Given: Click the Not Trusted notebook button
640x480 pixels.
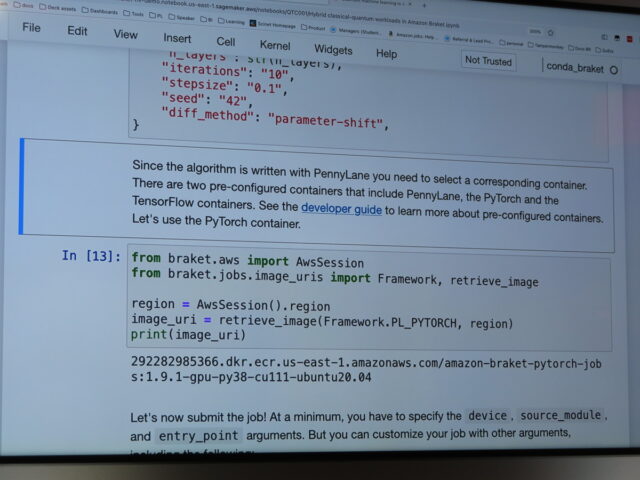Looking at the screenshot, I should (488, 61).
